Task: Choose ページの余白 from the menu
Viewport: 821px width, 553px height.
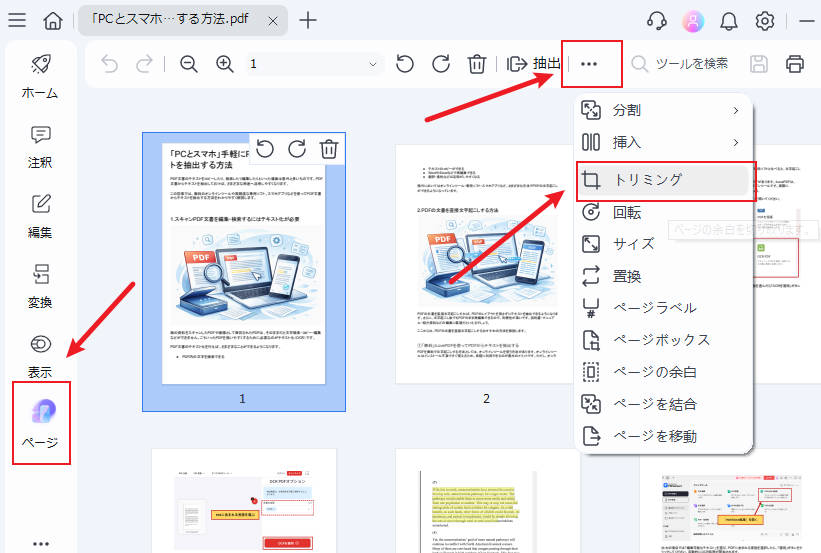Action: pyautogui.click(x=663, y=372)
